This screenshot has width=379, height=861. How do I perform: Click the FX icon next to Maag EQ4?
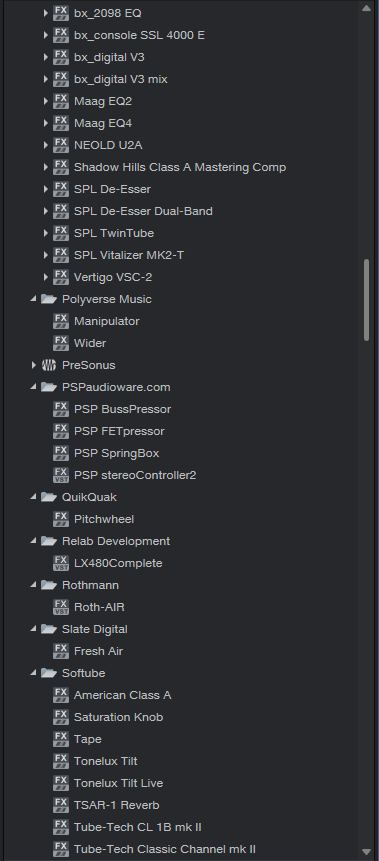click(61, 123)
